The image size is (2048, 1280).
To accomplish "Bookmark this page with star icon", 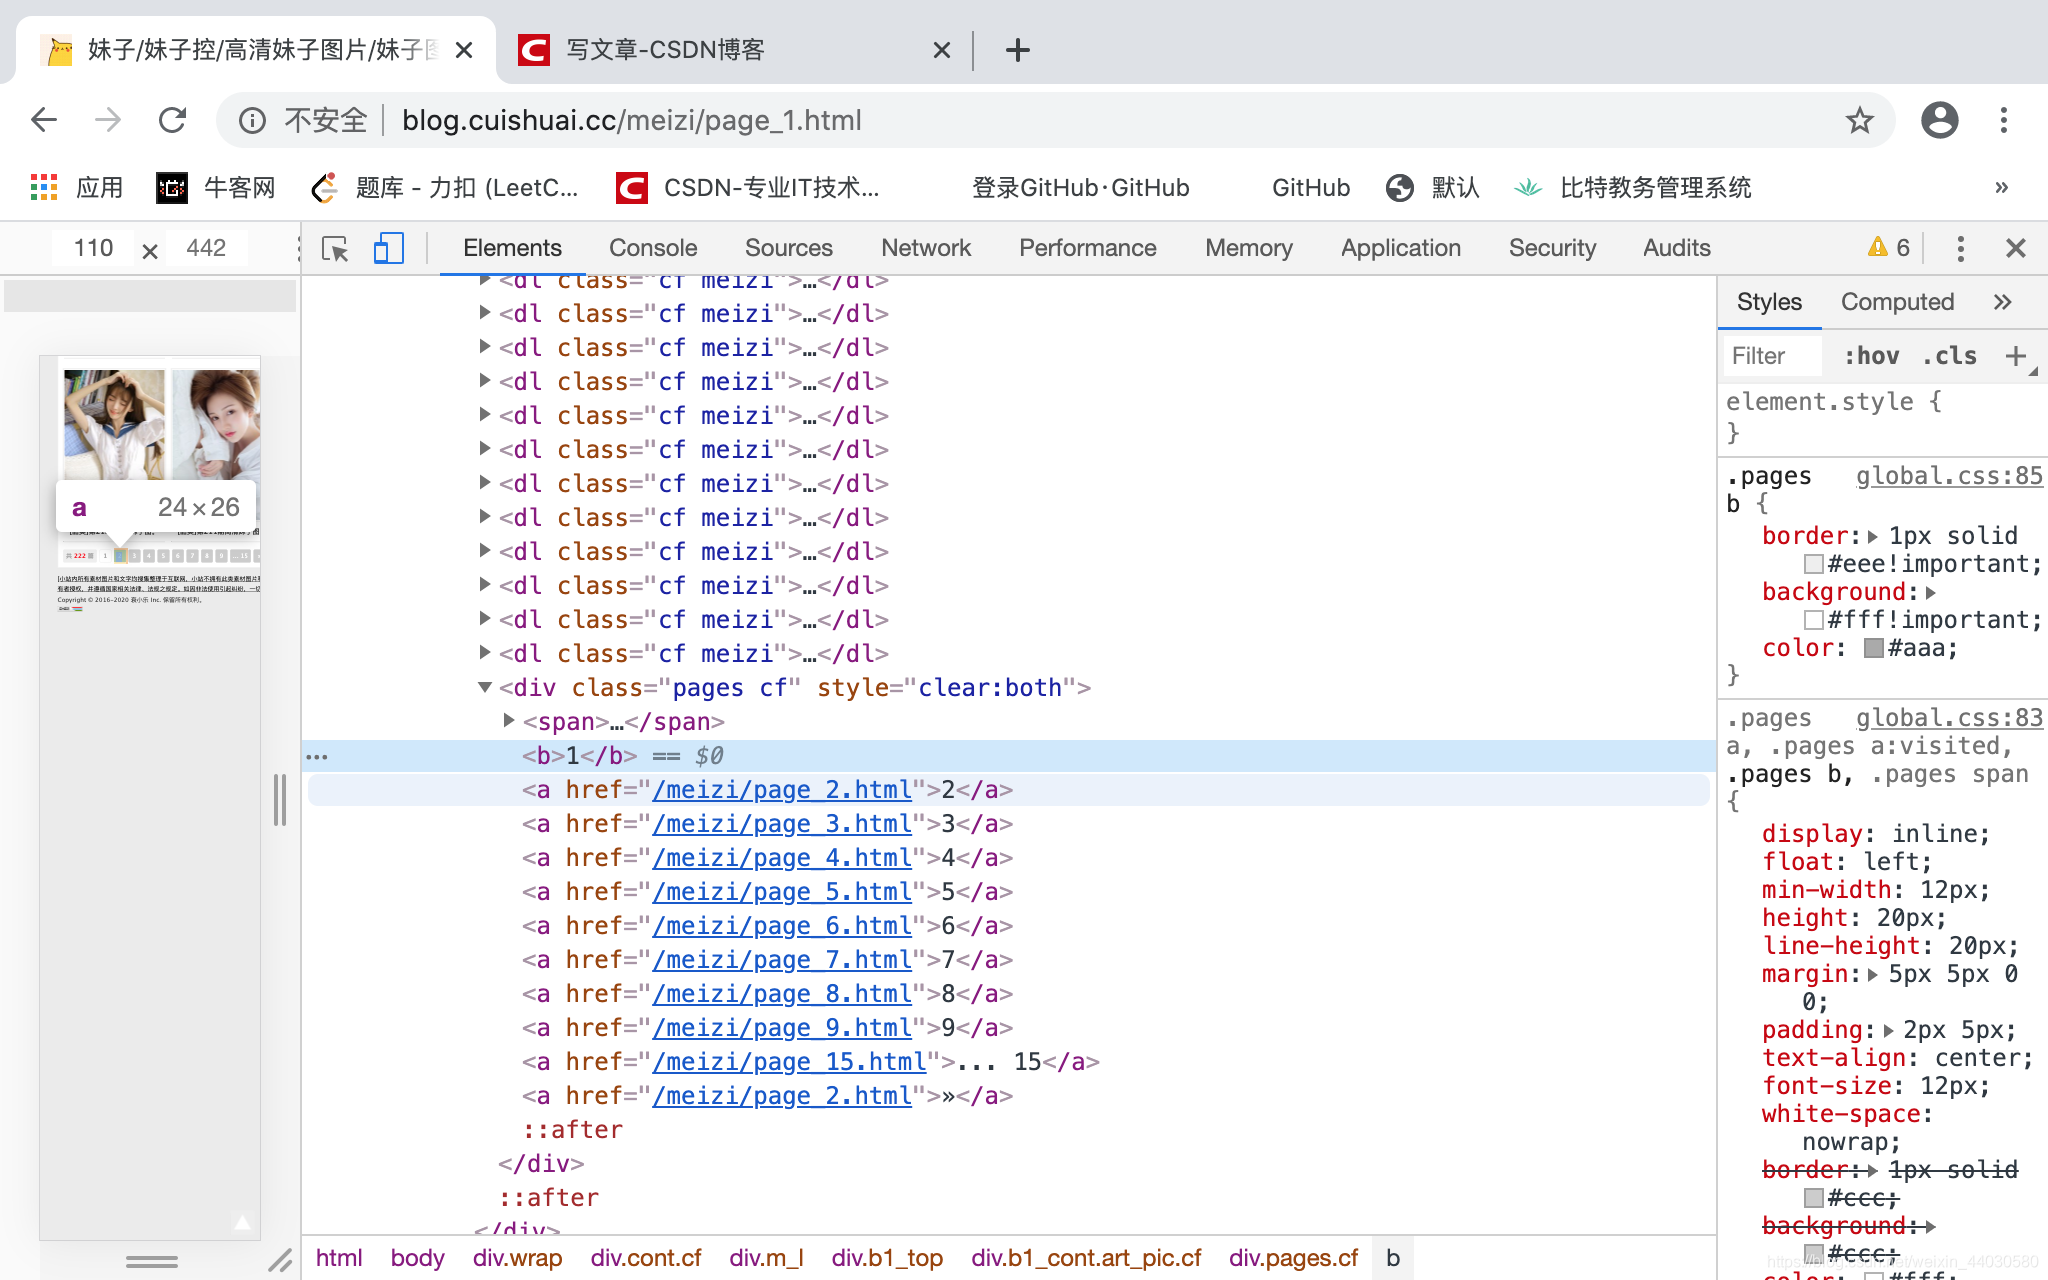I will (x=1859, y=121).
